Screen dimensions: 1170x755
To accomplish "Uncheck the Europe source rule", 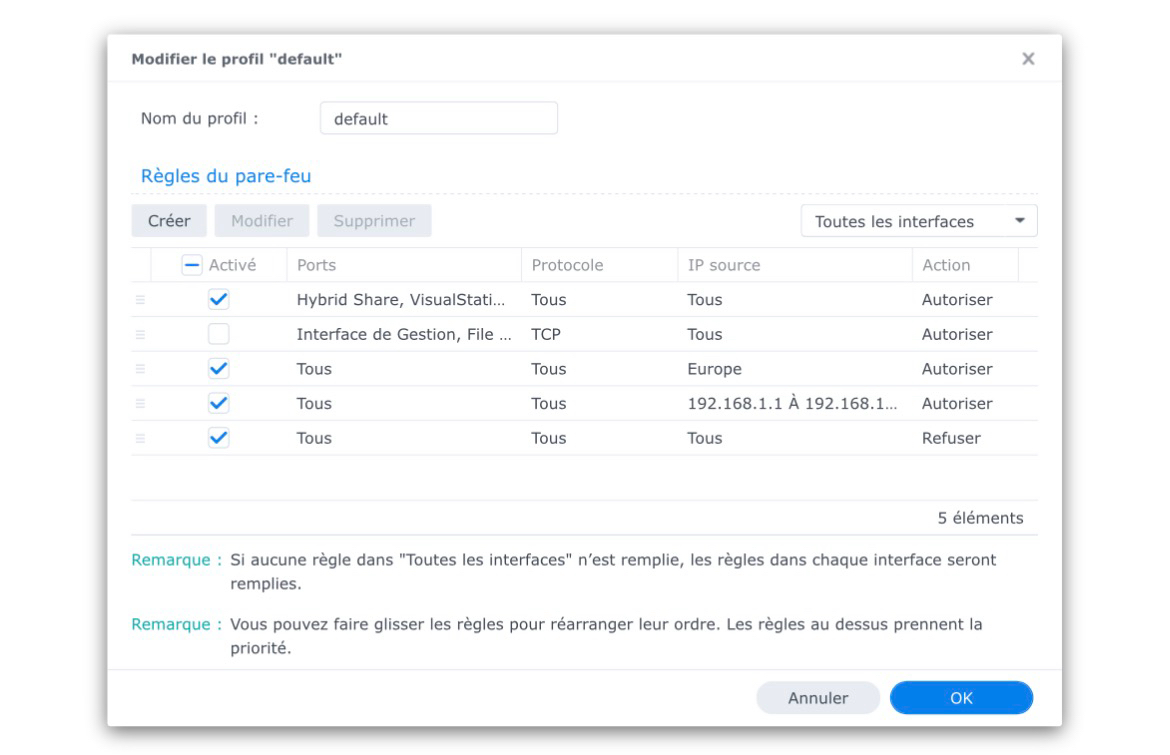I will pyautogui.click(x=218, y=369).
